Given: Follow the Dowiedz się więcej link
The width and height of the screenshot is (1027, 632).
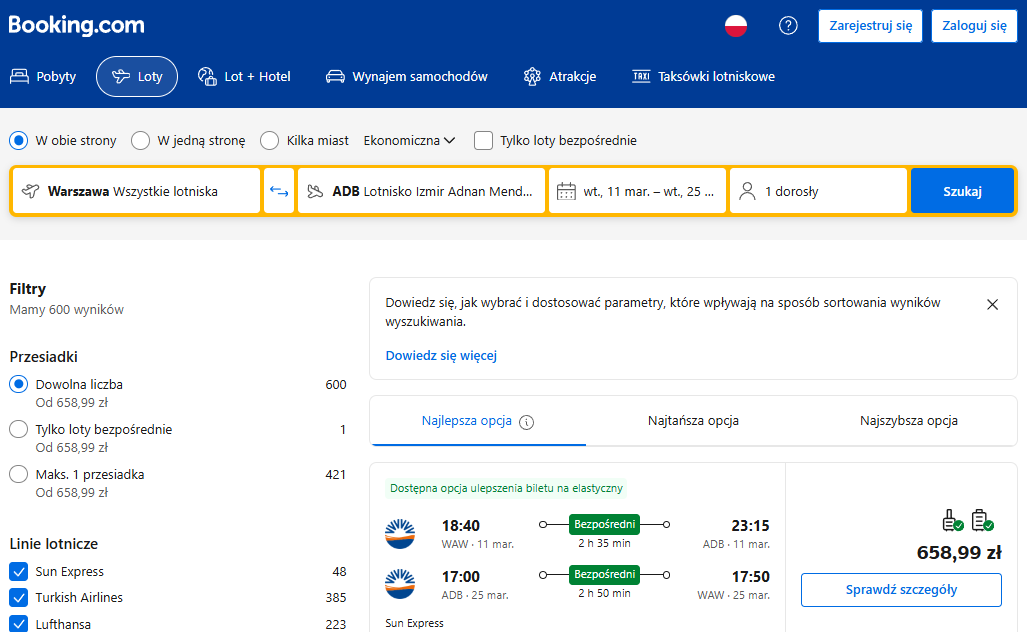Looking at the screenshot, I should point(441,356).
